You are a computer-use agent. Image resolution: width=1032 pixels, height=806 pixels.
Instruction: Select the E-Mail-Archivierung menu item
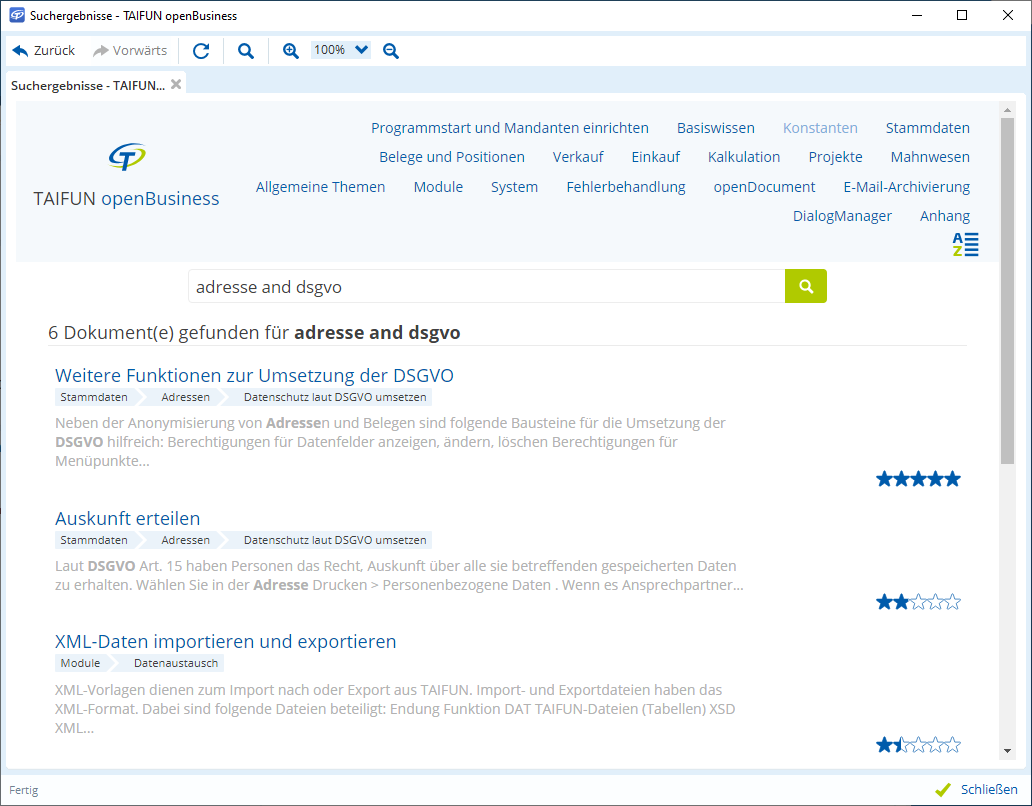point(906,187)
